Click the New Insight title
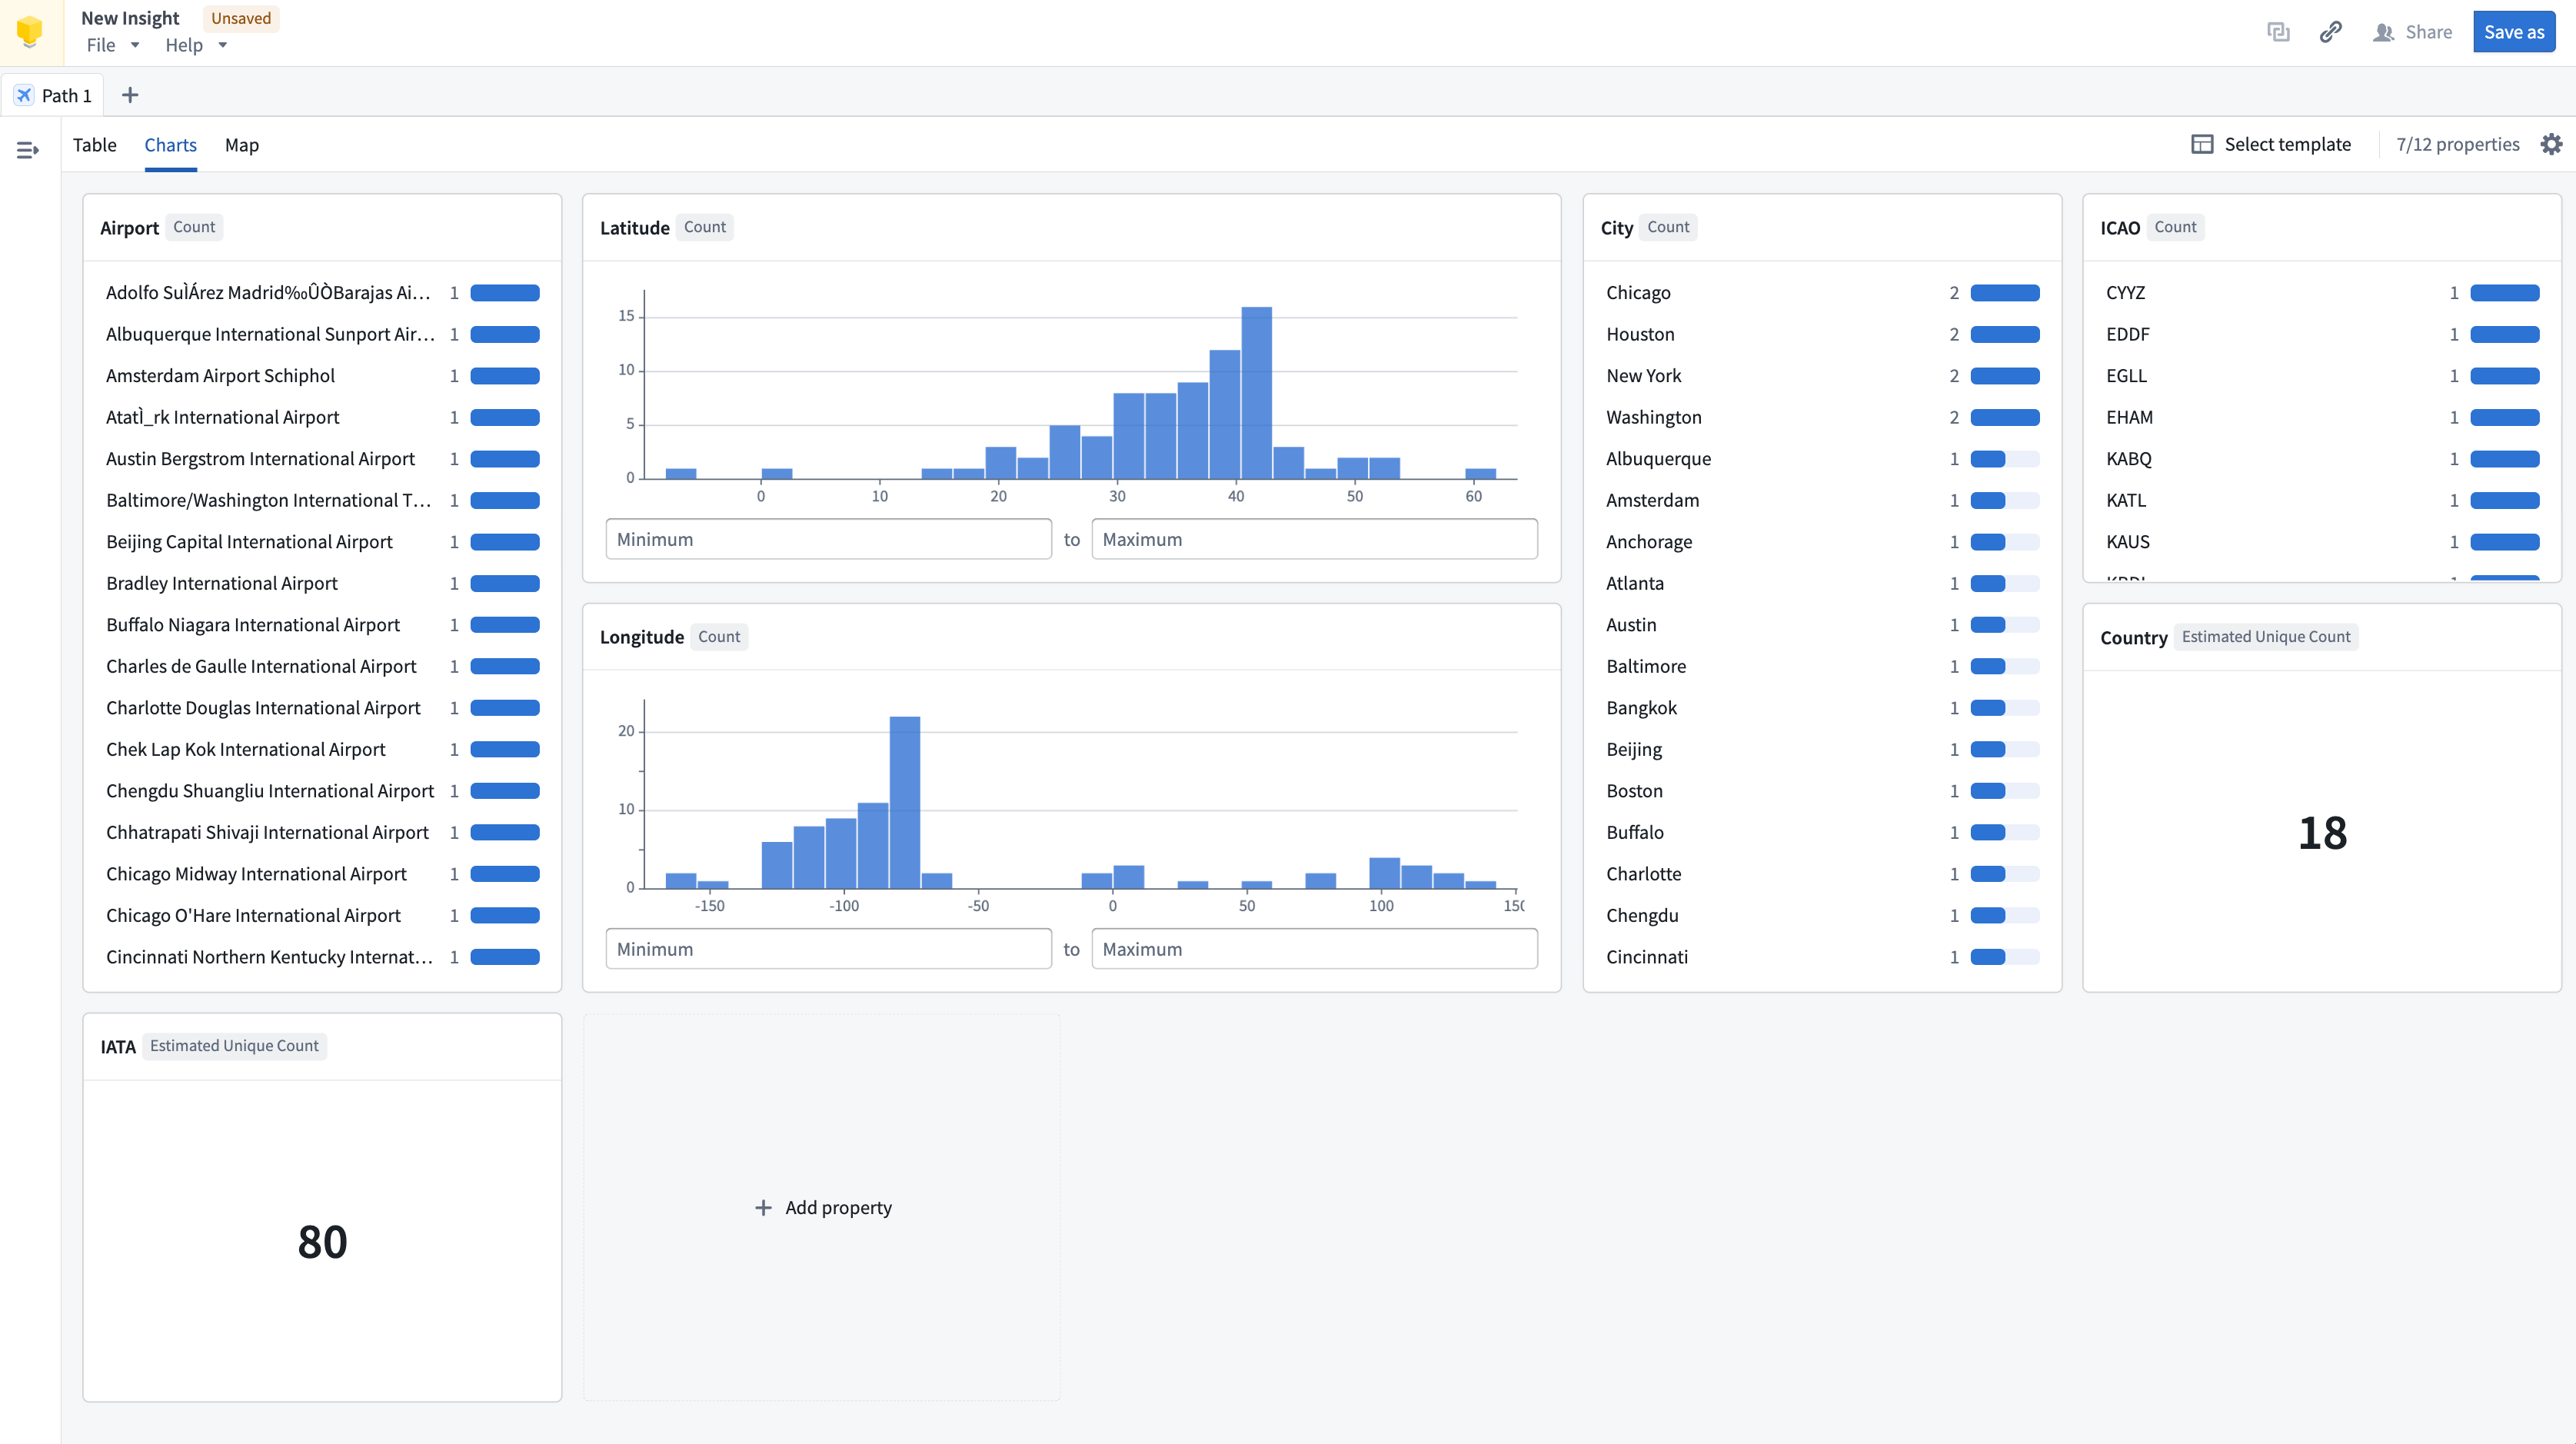 pos(130,18)
